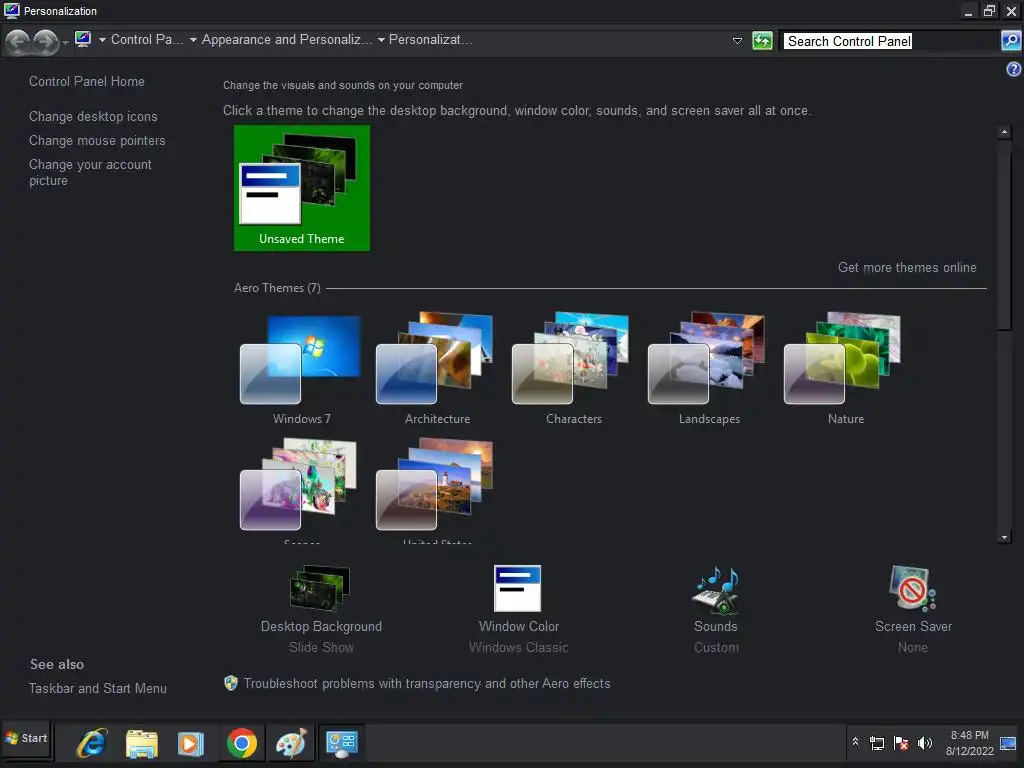The height and width of the screenshot is (768, 1024).
Task: Click the Control Panel taskbar button
Action: point(342,743)
